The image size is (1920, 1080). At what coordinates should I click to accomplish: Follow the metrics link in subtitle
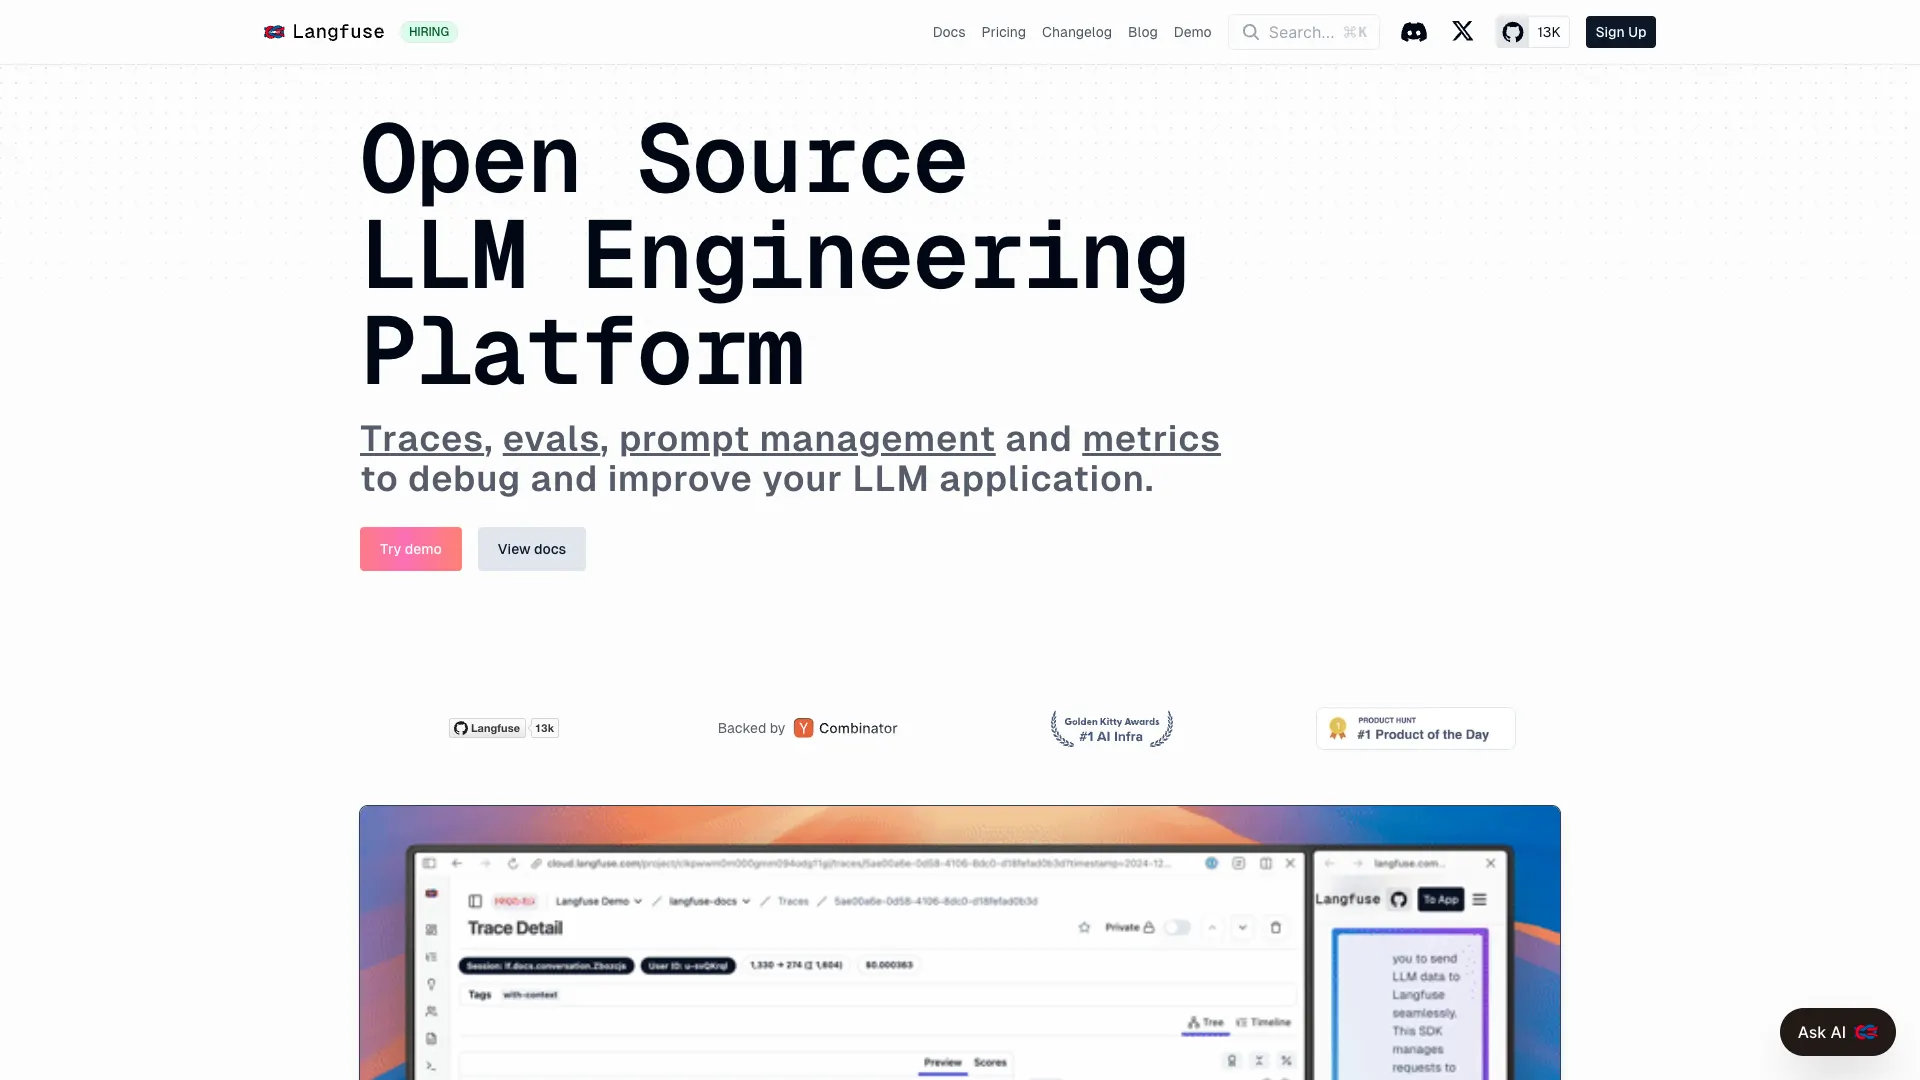(1150, 439)
